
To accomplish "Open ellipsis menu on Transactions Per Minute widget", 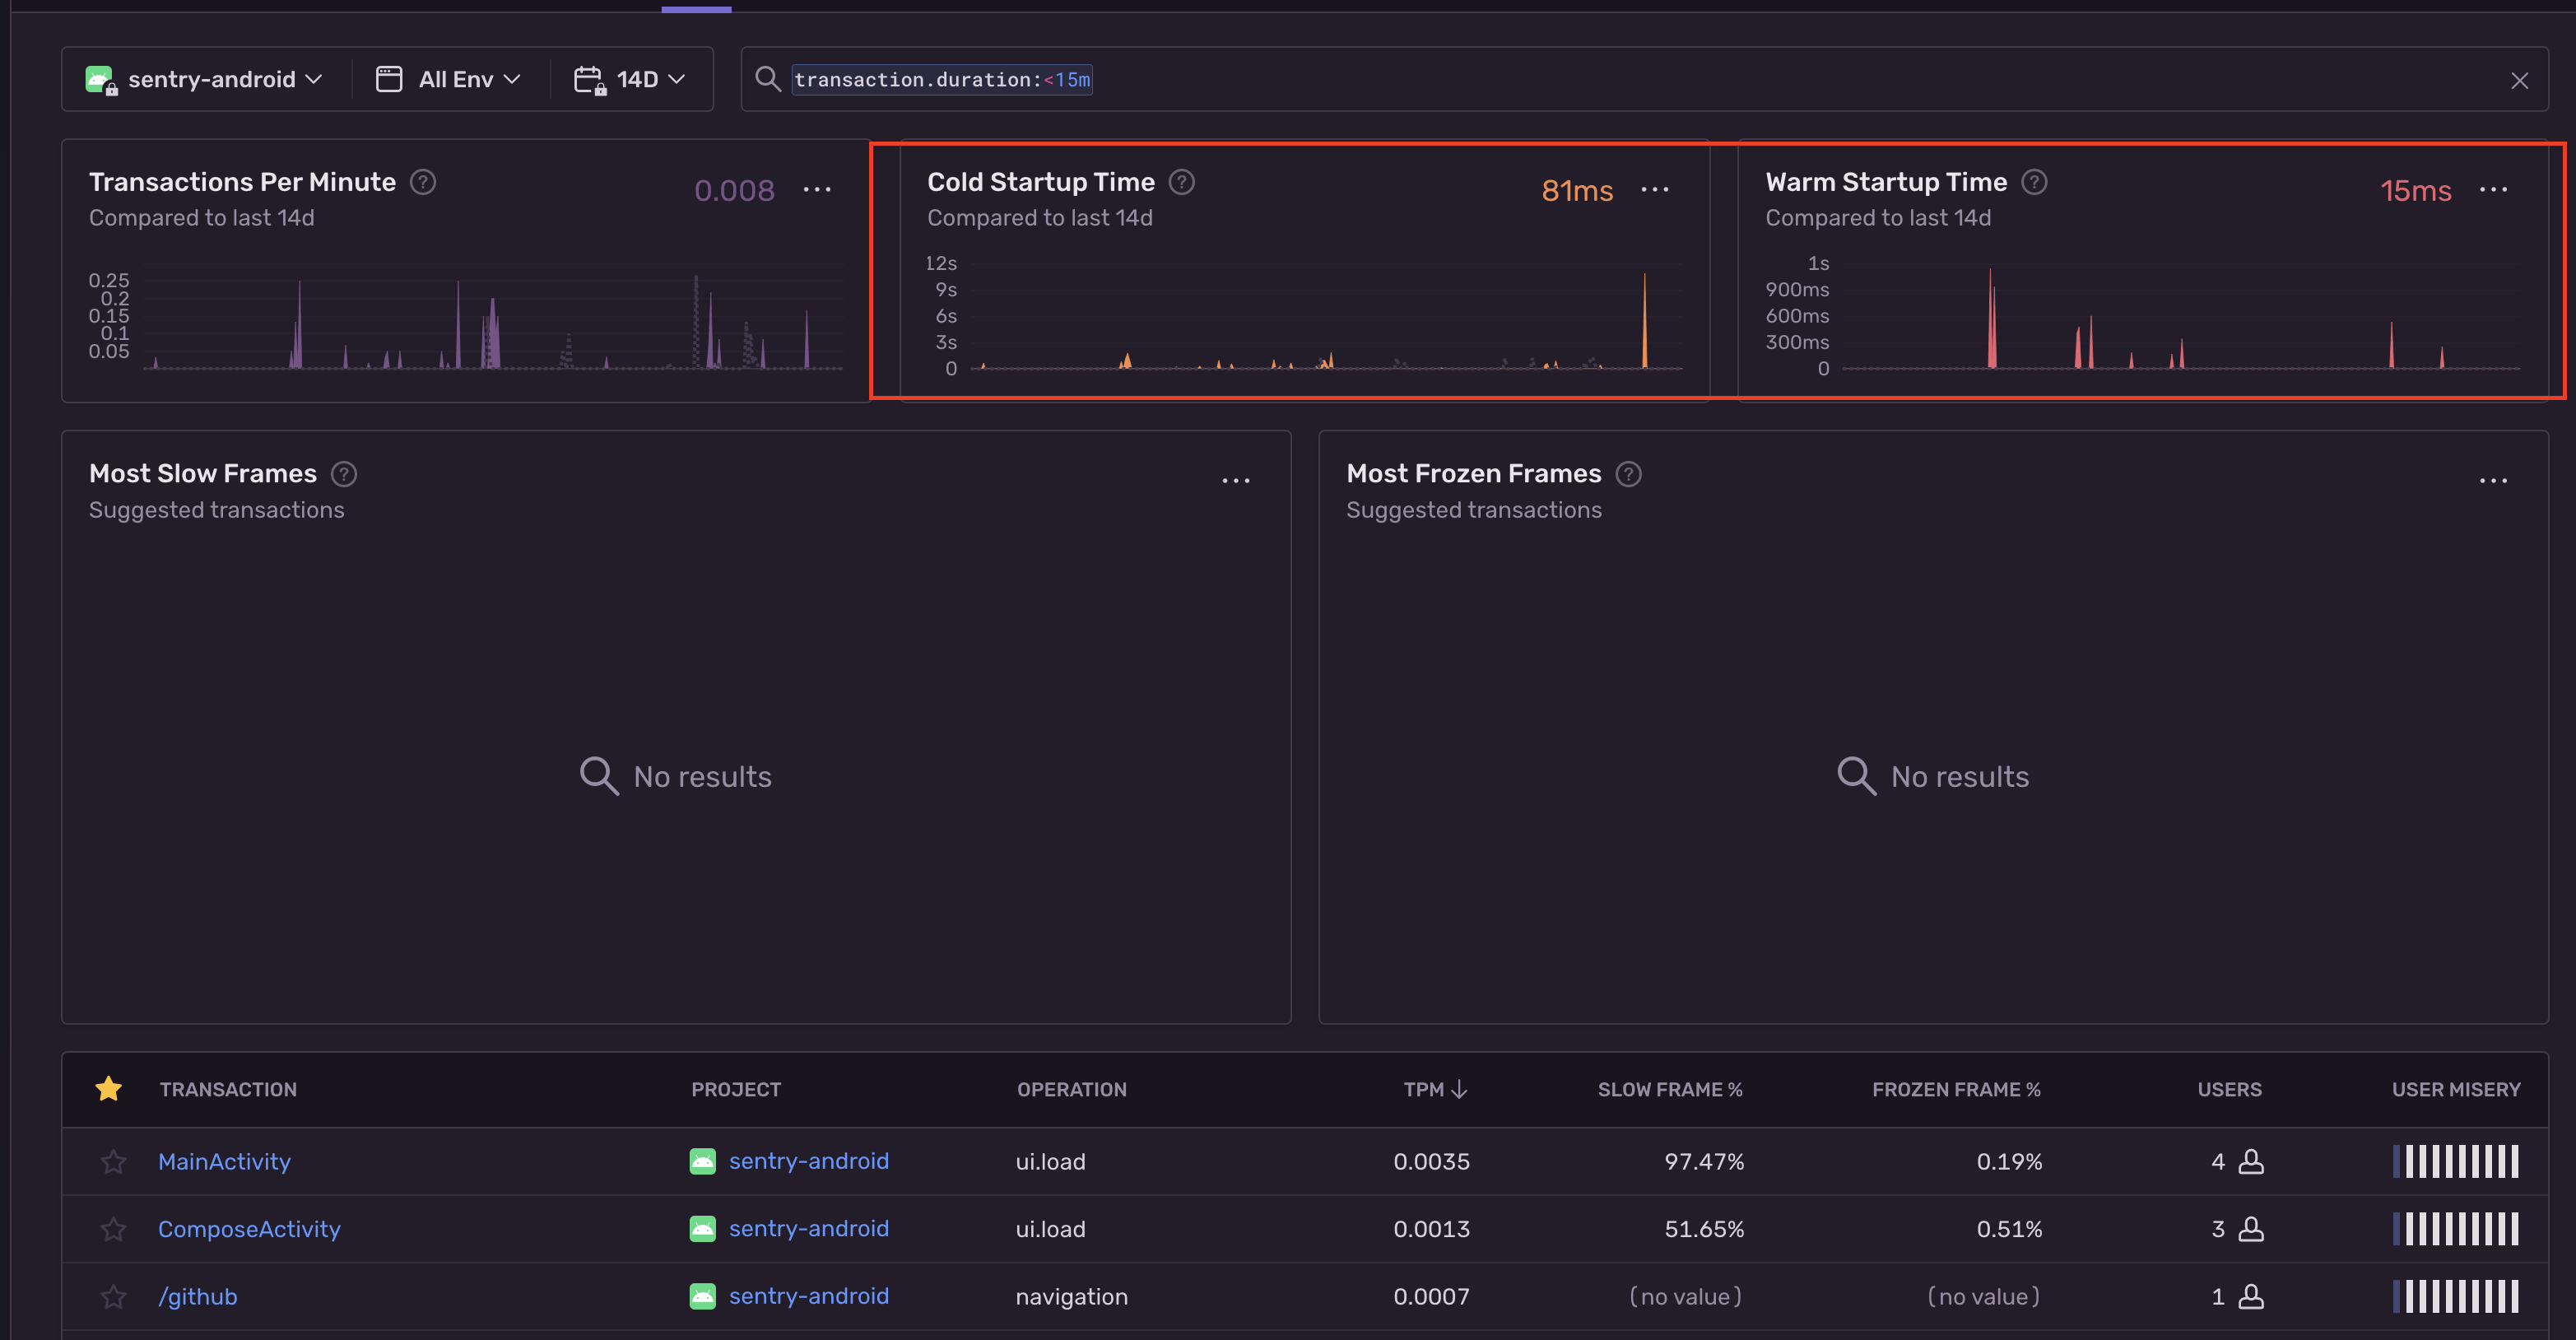I will pos(817,190).
